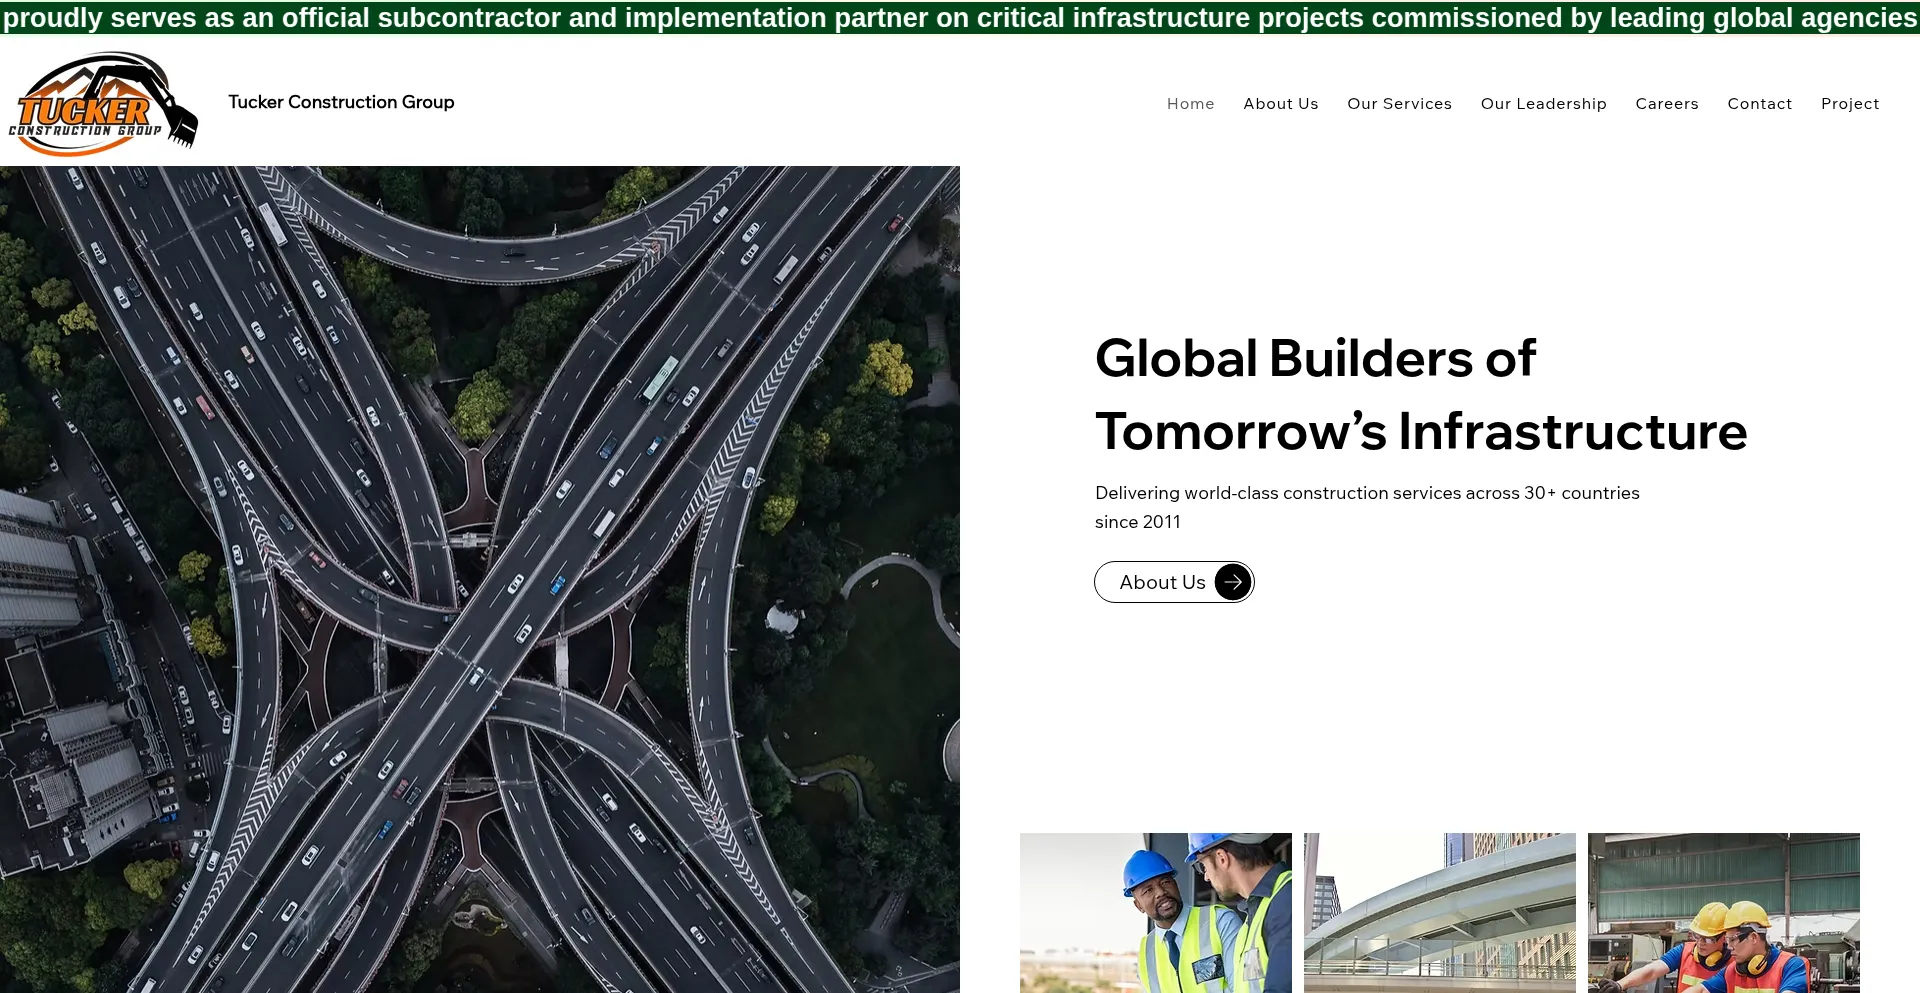1920x993 pixels.
Task: Click the Tucker Construction Group logo
Action: tap(103, 103)
